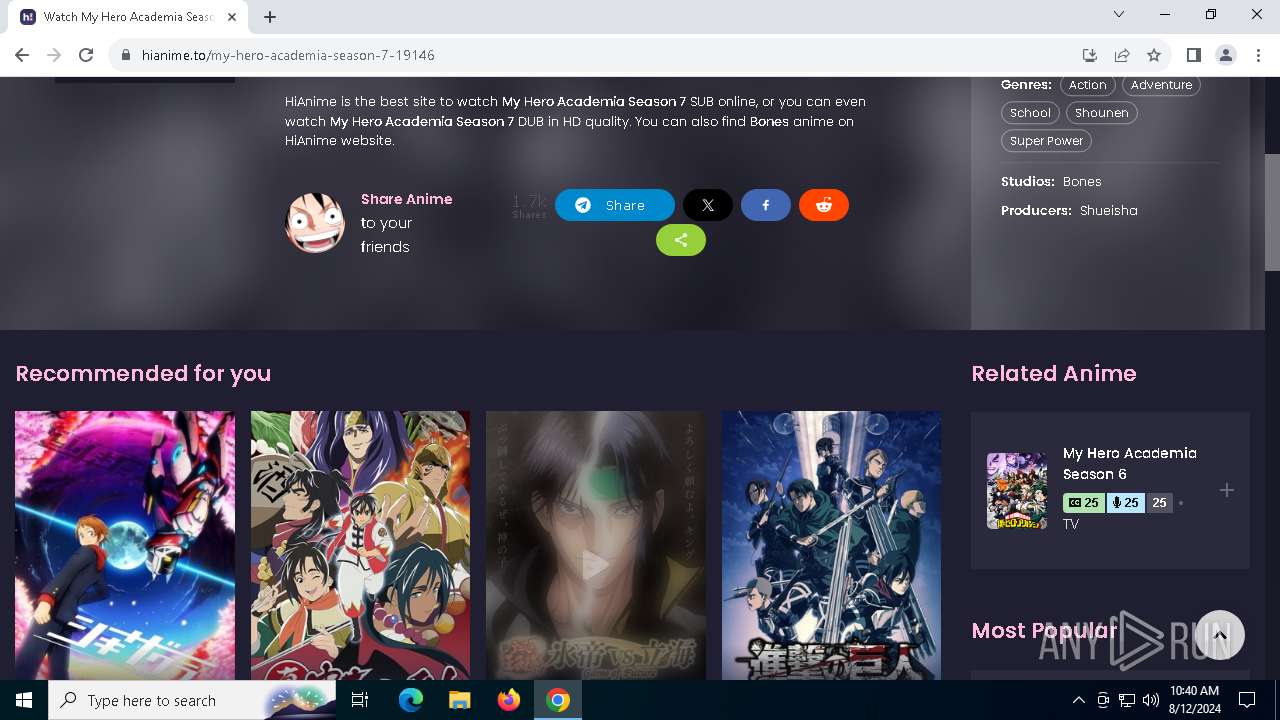Click the Recommended for you heading
The image size is (1280, 720).
(143, 374)
